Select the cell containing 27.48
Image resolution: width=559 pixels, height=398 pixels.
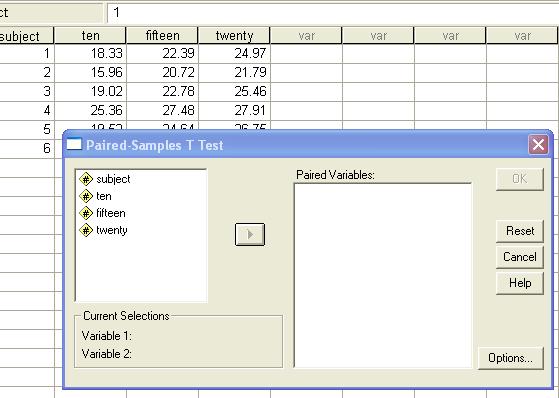click(162, 111)
